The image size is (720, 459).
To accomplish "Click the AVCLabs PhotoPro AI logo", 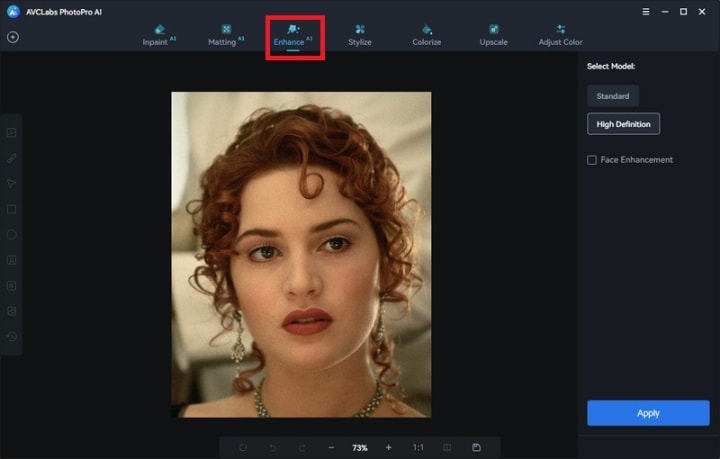I will pos(13,11).
